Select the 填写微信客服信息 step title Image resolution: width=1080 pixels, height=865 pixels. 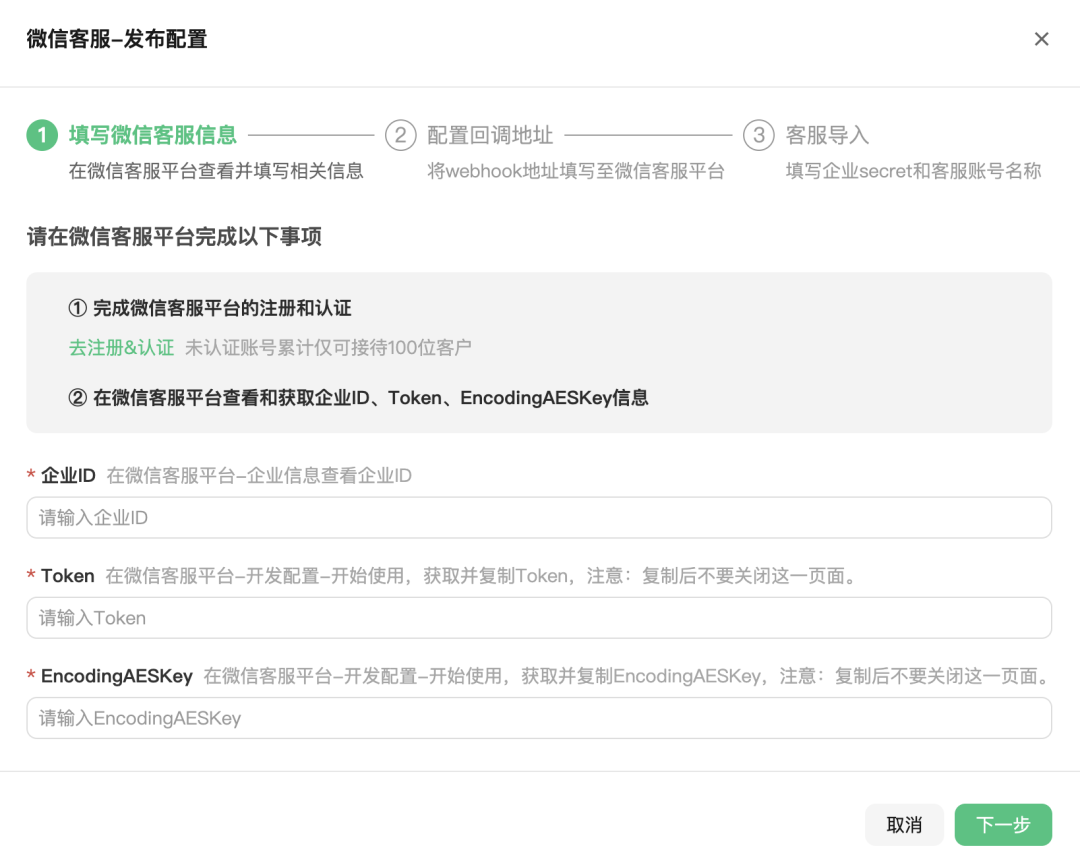[152, 135]
